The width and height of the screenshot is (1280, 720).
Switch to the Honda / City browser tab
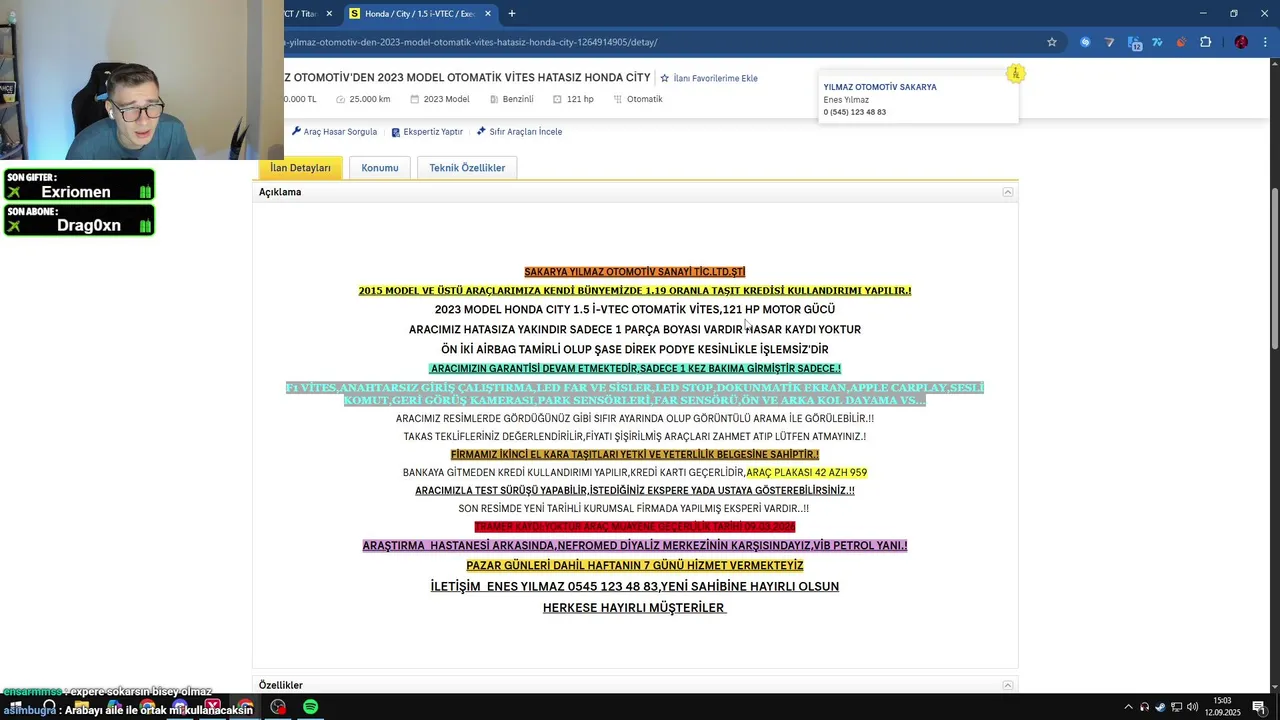coord(420,14)
